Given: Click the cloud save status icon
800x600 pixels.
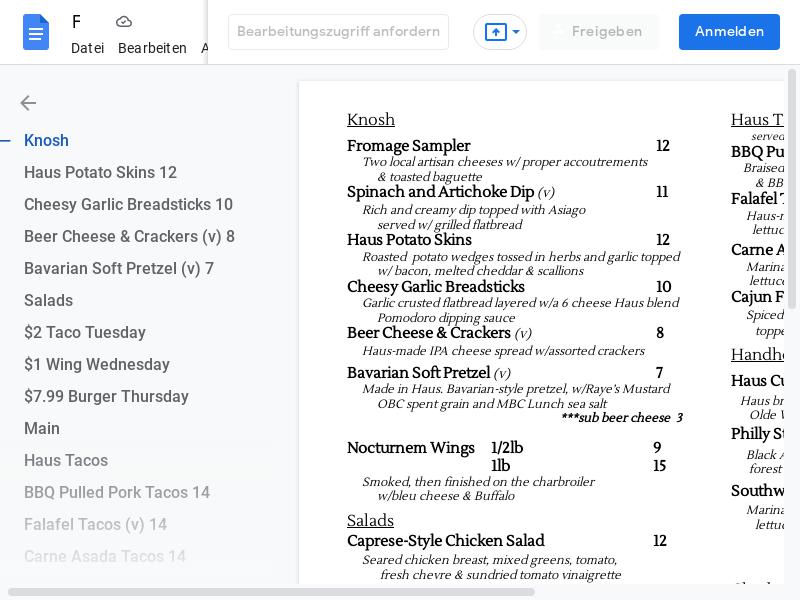Looking at the screenshot, I should pyautogui.click(x=124, y=22).
